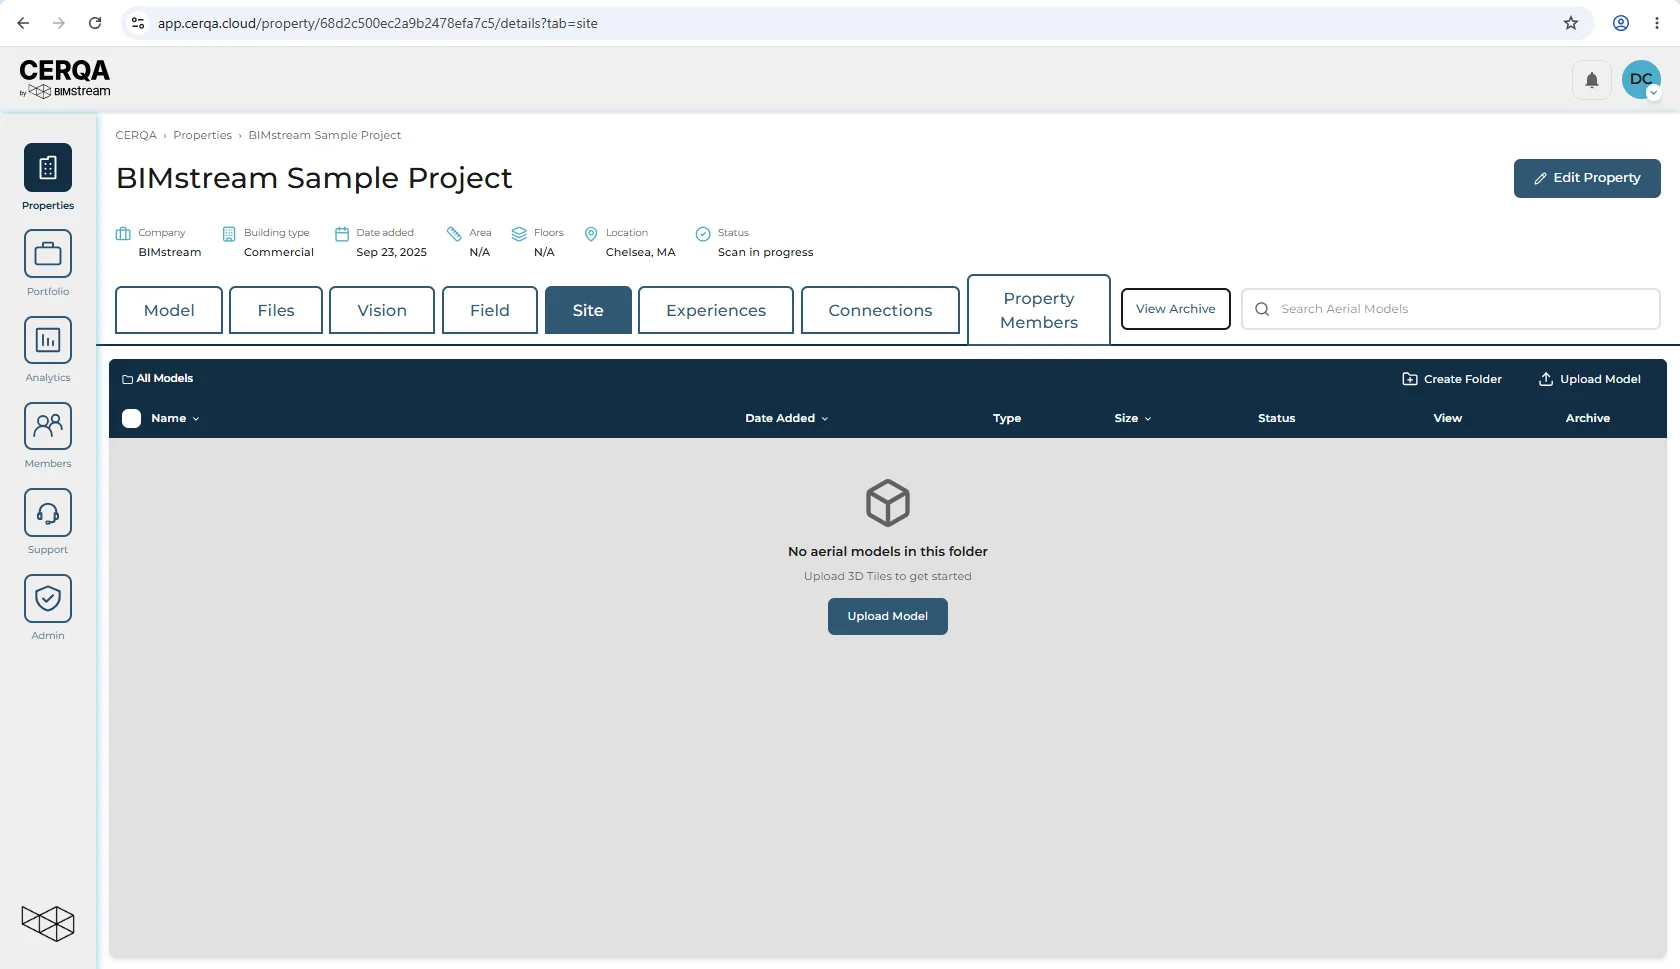Open the Analytics chart icon

[48, 339]
